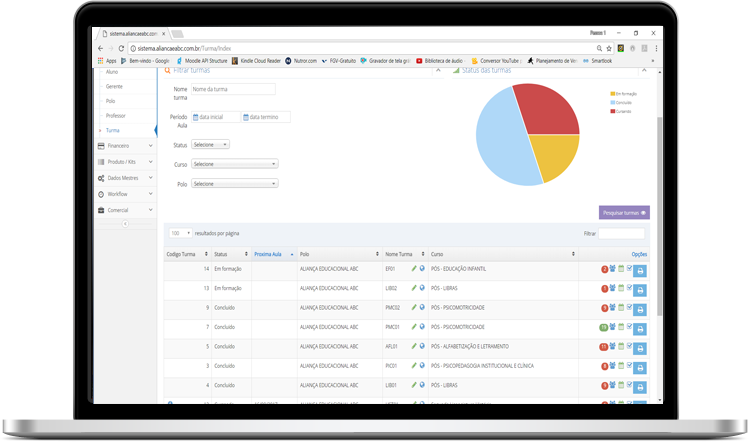Toggle the check icon in PIC01 row

tap(630, 365)
